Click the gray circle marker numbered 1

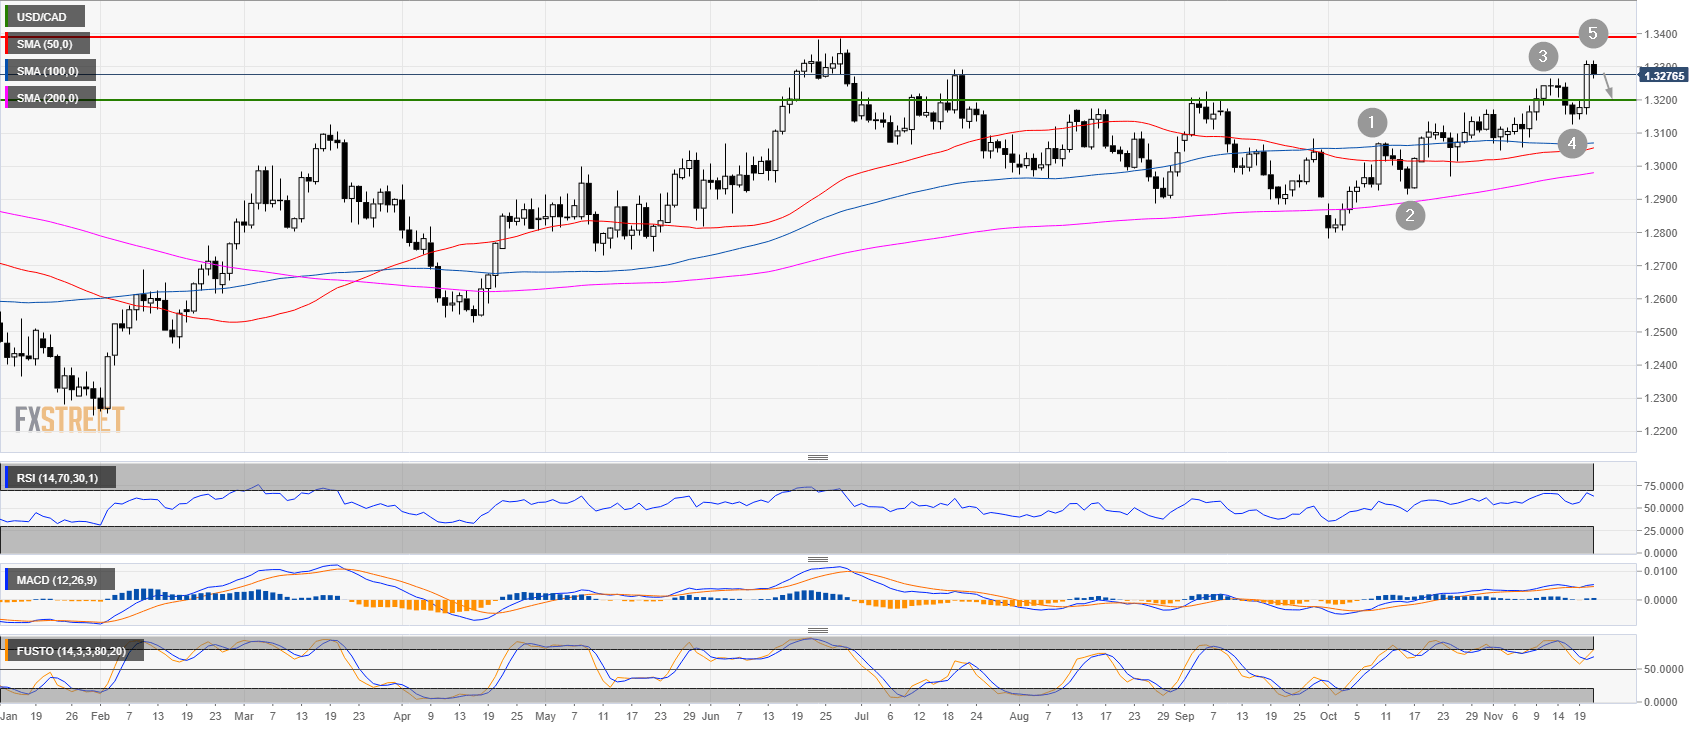pyautogui.click(x=1372, y=123)
